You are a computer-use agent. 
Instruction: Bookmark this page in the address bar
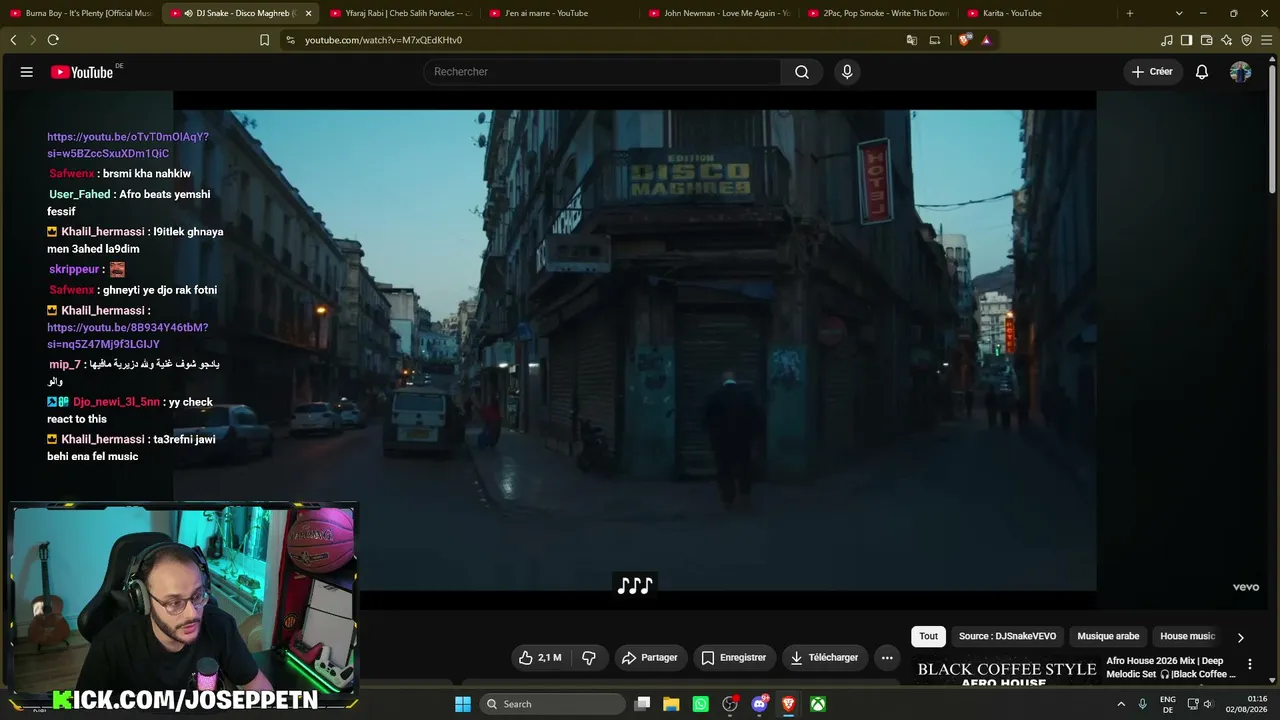pyautogui.click(x=264, y=40)
